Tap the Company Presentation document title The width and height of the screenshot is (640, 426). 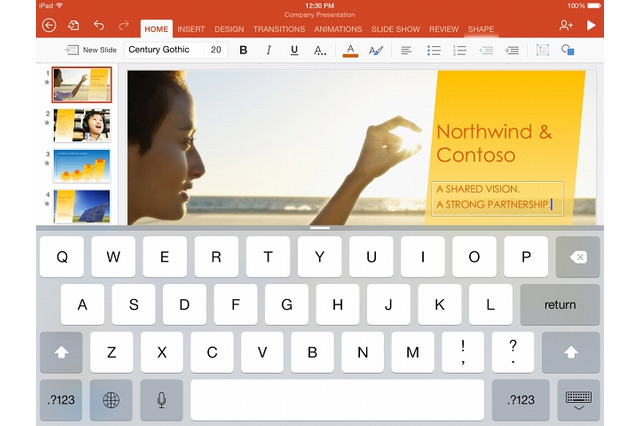point(320,15)
